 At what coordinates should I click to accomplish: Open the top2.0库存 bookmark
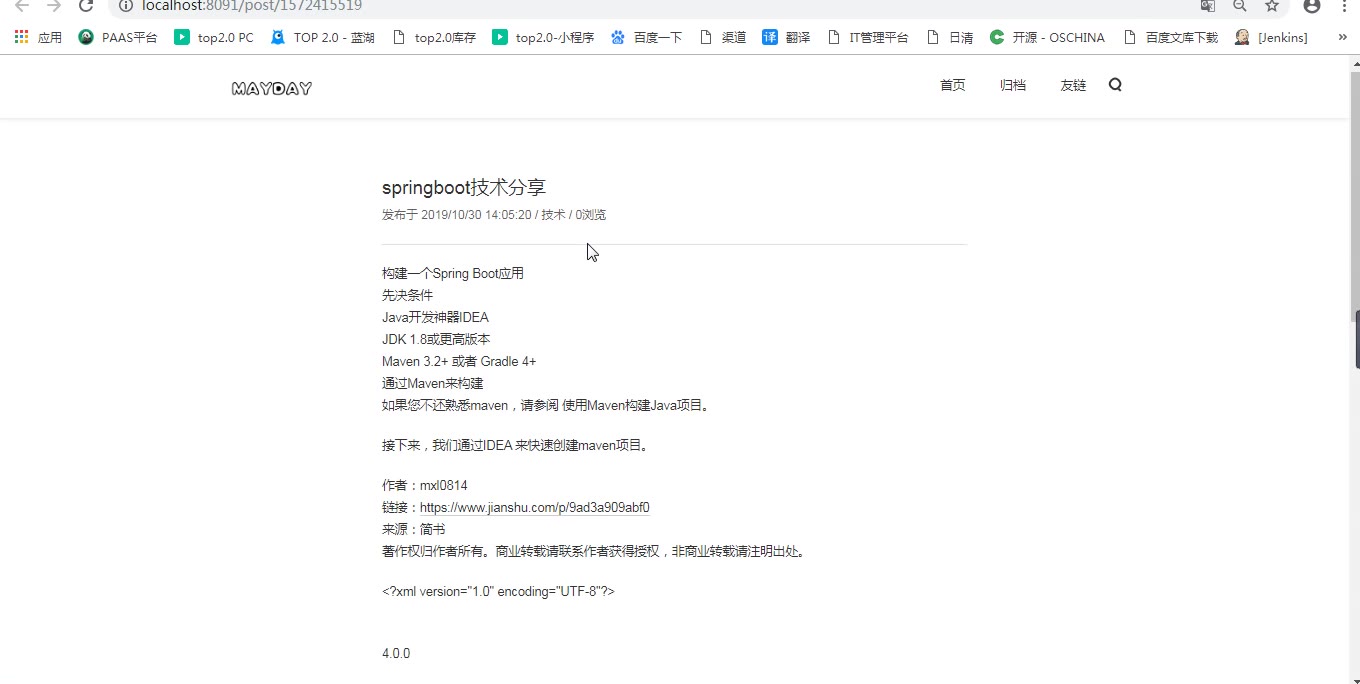pos(434,37)
